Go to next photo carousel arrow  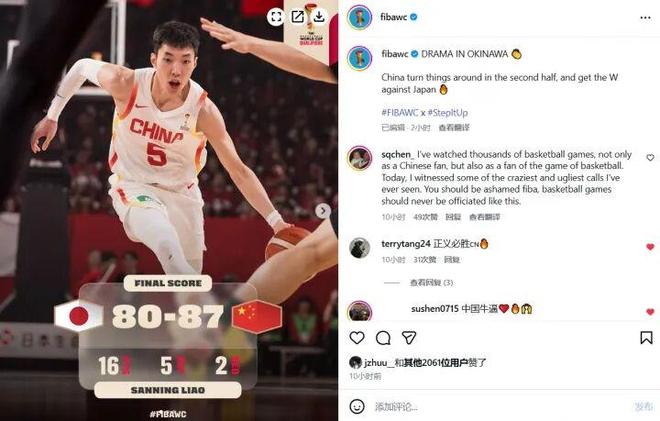coord(323,211)
